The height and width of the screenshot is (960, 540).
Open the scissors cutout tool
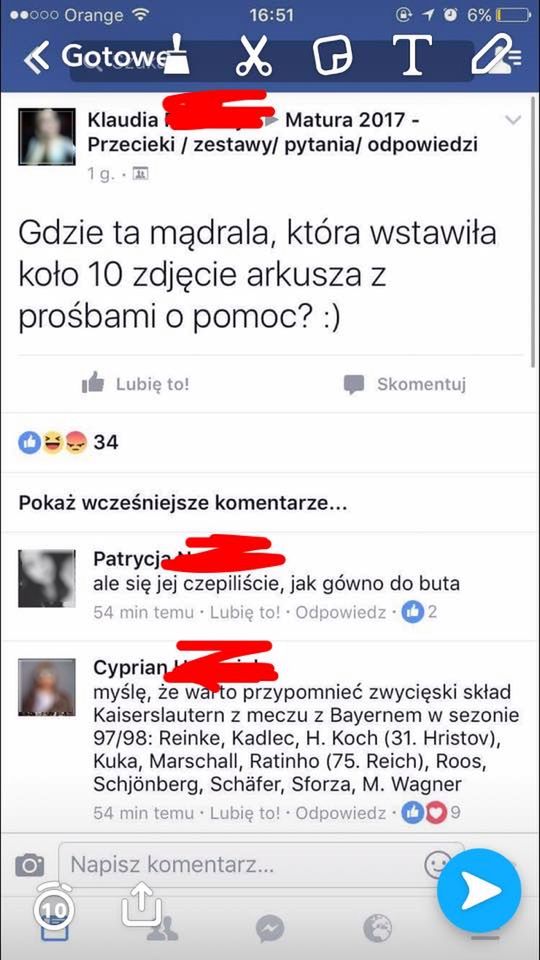[253, 55]
